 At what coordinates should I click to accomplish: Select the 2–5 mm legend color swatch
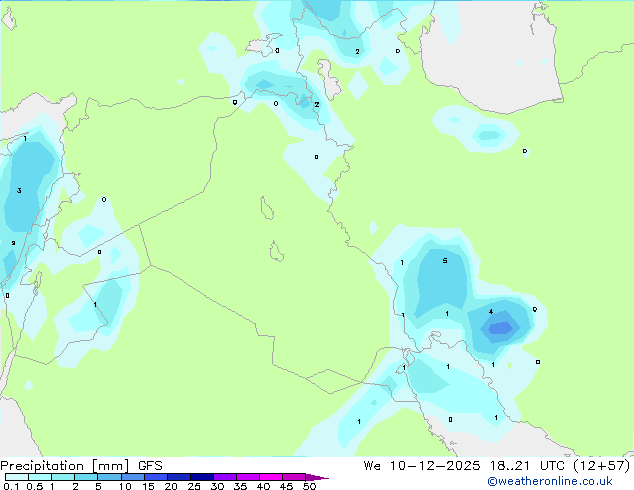(86, 477)
